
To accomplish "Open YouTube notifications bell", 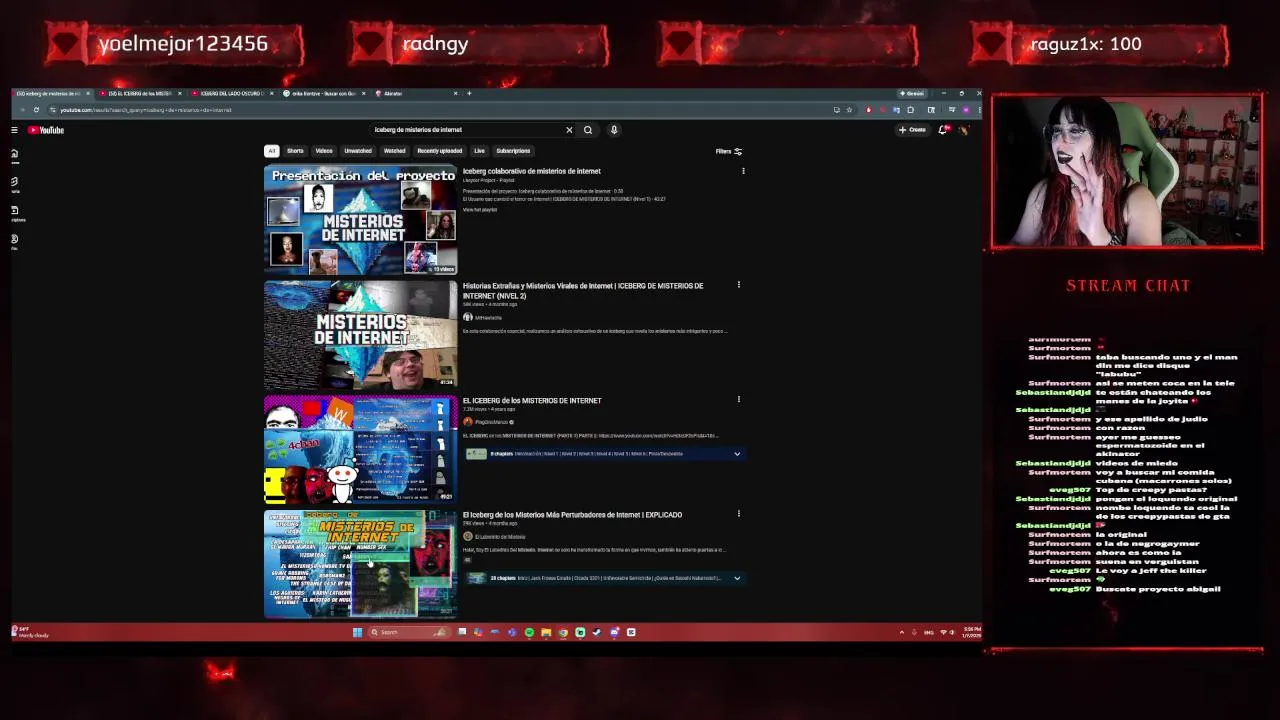I will (944, 130).
